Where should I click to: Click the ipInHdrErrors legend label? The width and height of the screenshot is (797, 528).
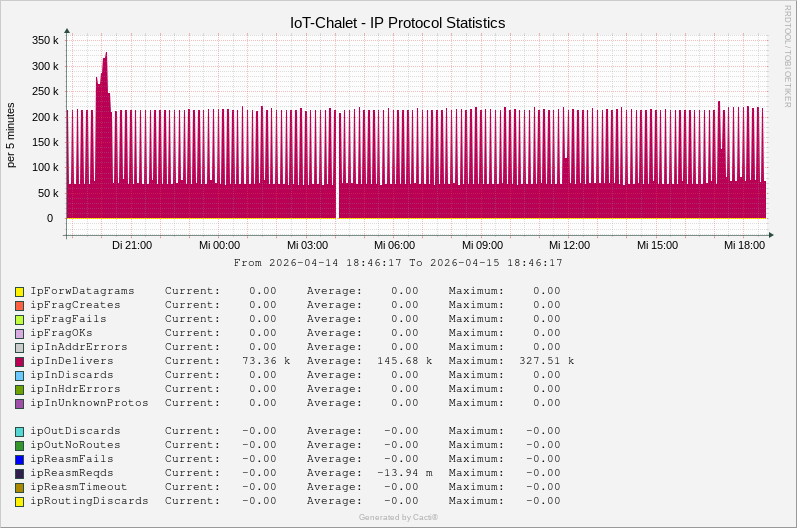coord(75,389)
